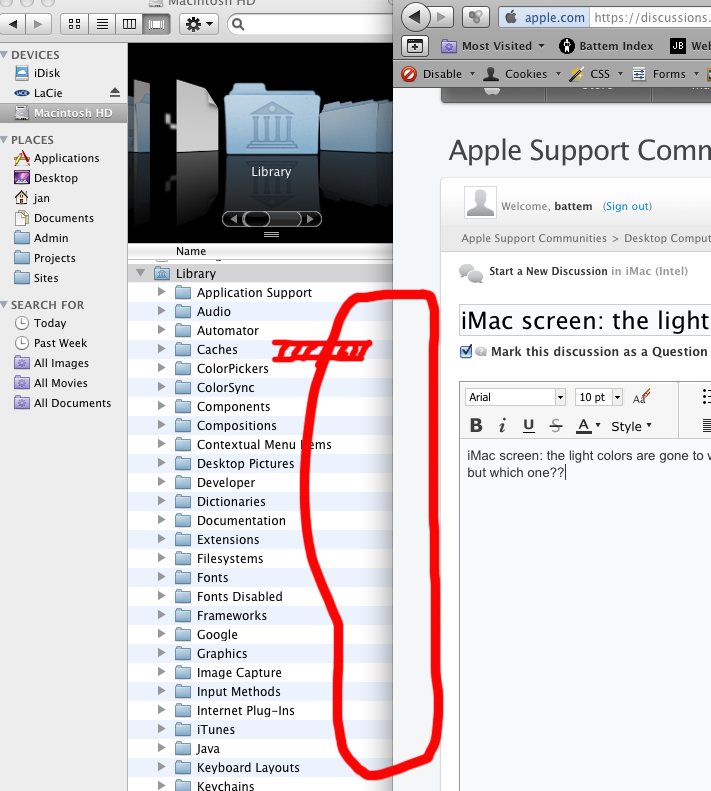Toggle bold formatting in the editor
This screenshot has height=791, width=711.
476,426
